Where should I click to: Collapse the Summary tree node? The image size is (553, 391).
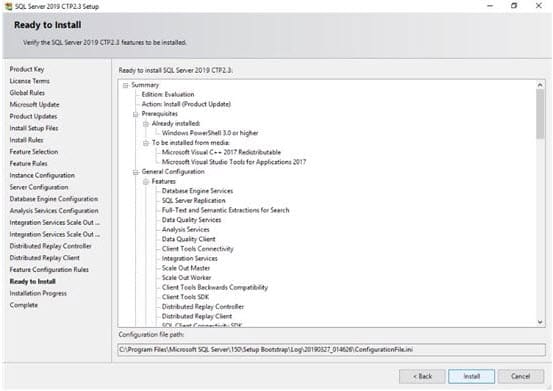pyautogui.click(x=125, y=85)
